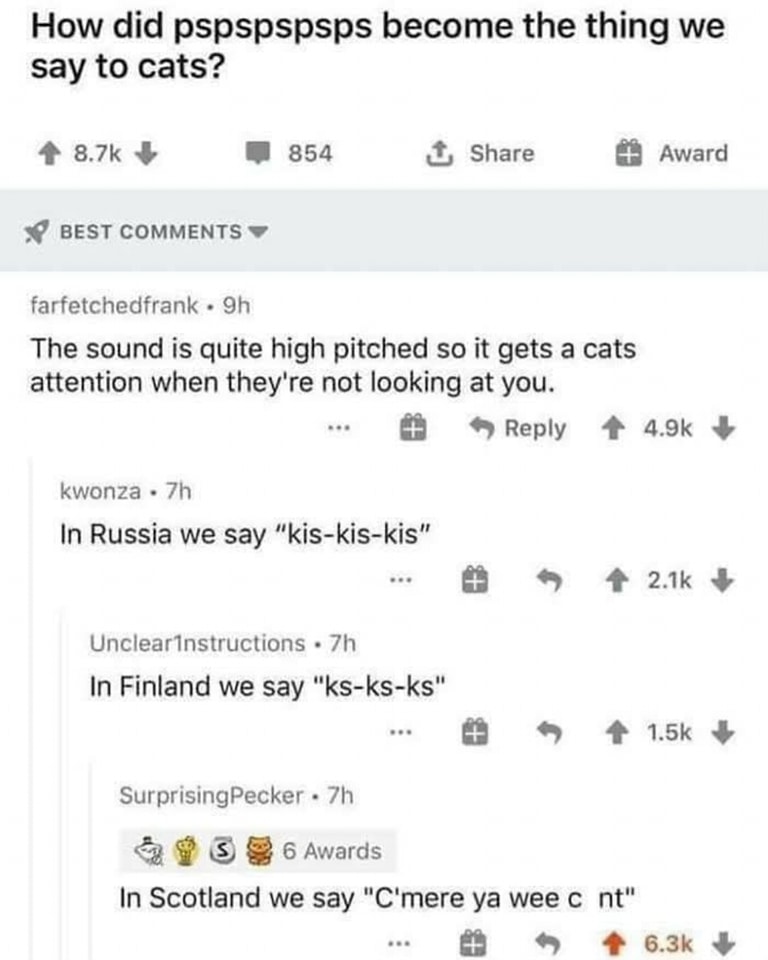Image resolution: width=768 pixels, height=960 pixels.
Task: Give an Award to the post
Action: (x=672, y=153)
